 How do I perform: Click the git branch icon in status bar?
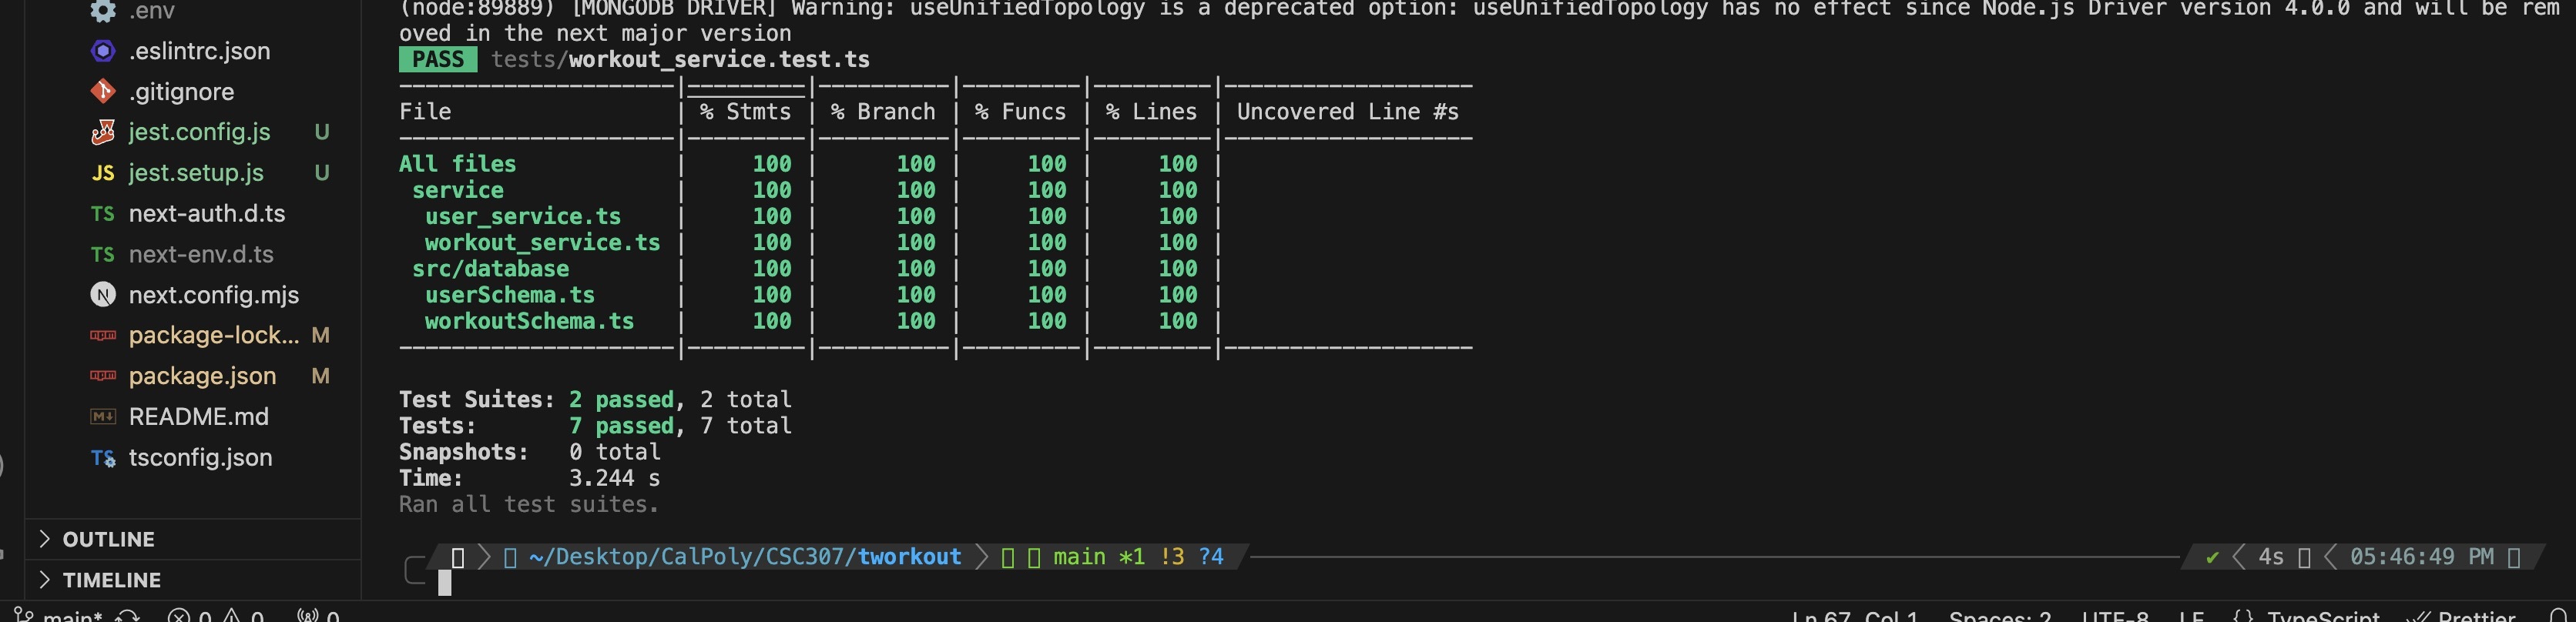click(24, 614)
